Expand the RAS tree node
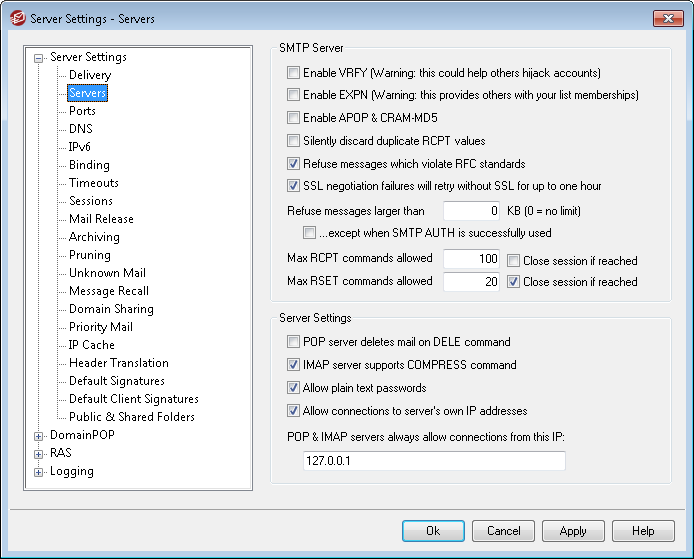Image resolution: width=694 pixels, height=559 pixels. point(39,454)
